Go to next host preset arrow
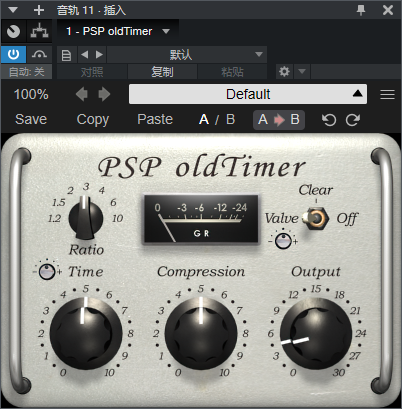This screenshot has width=402, height=409. [99, 55]
